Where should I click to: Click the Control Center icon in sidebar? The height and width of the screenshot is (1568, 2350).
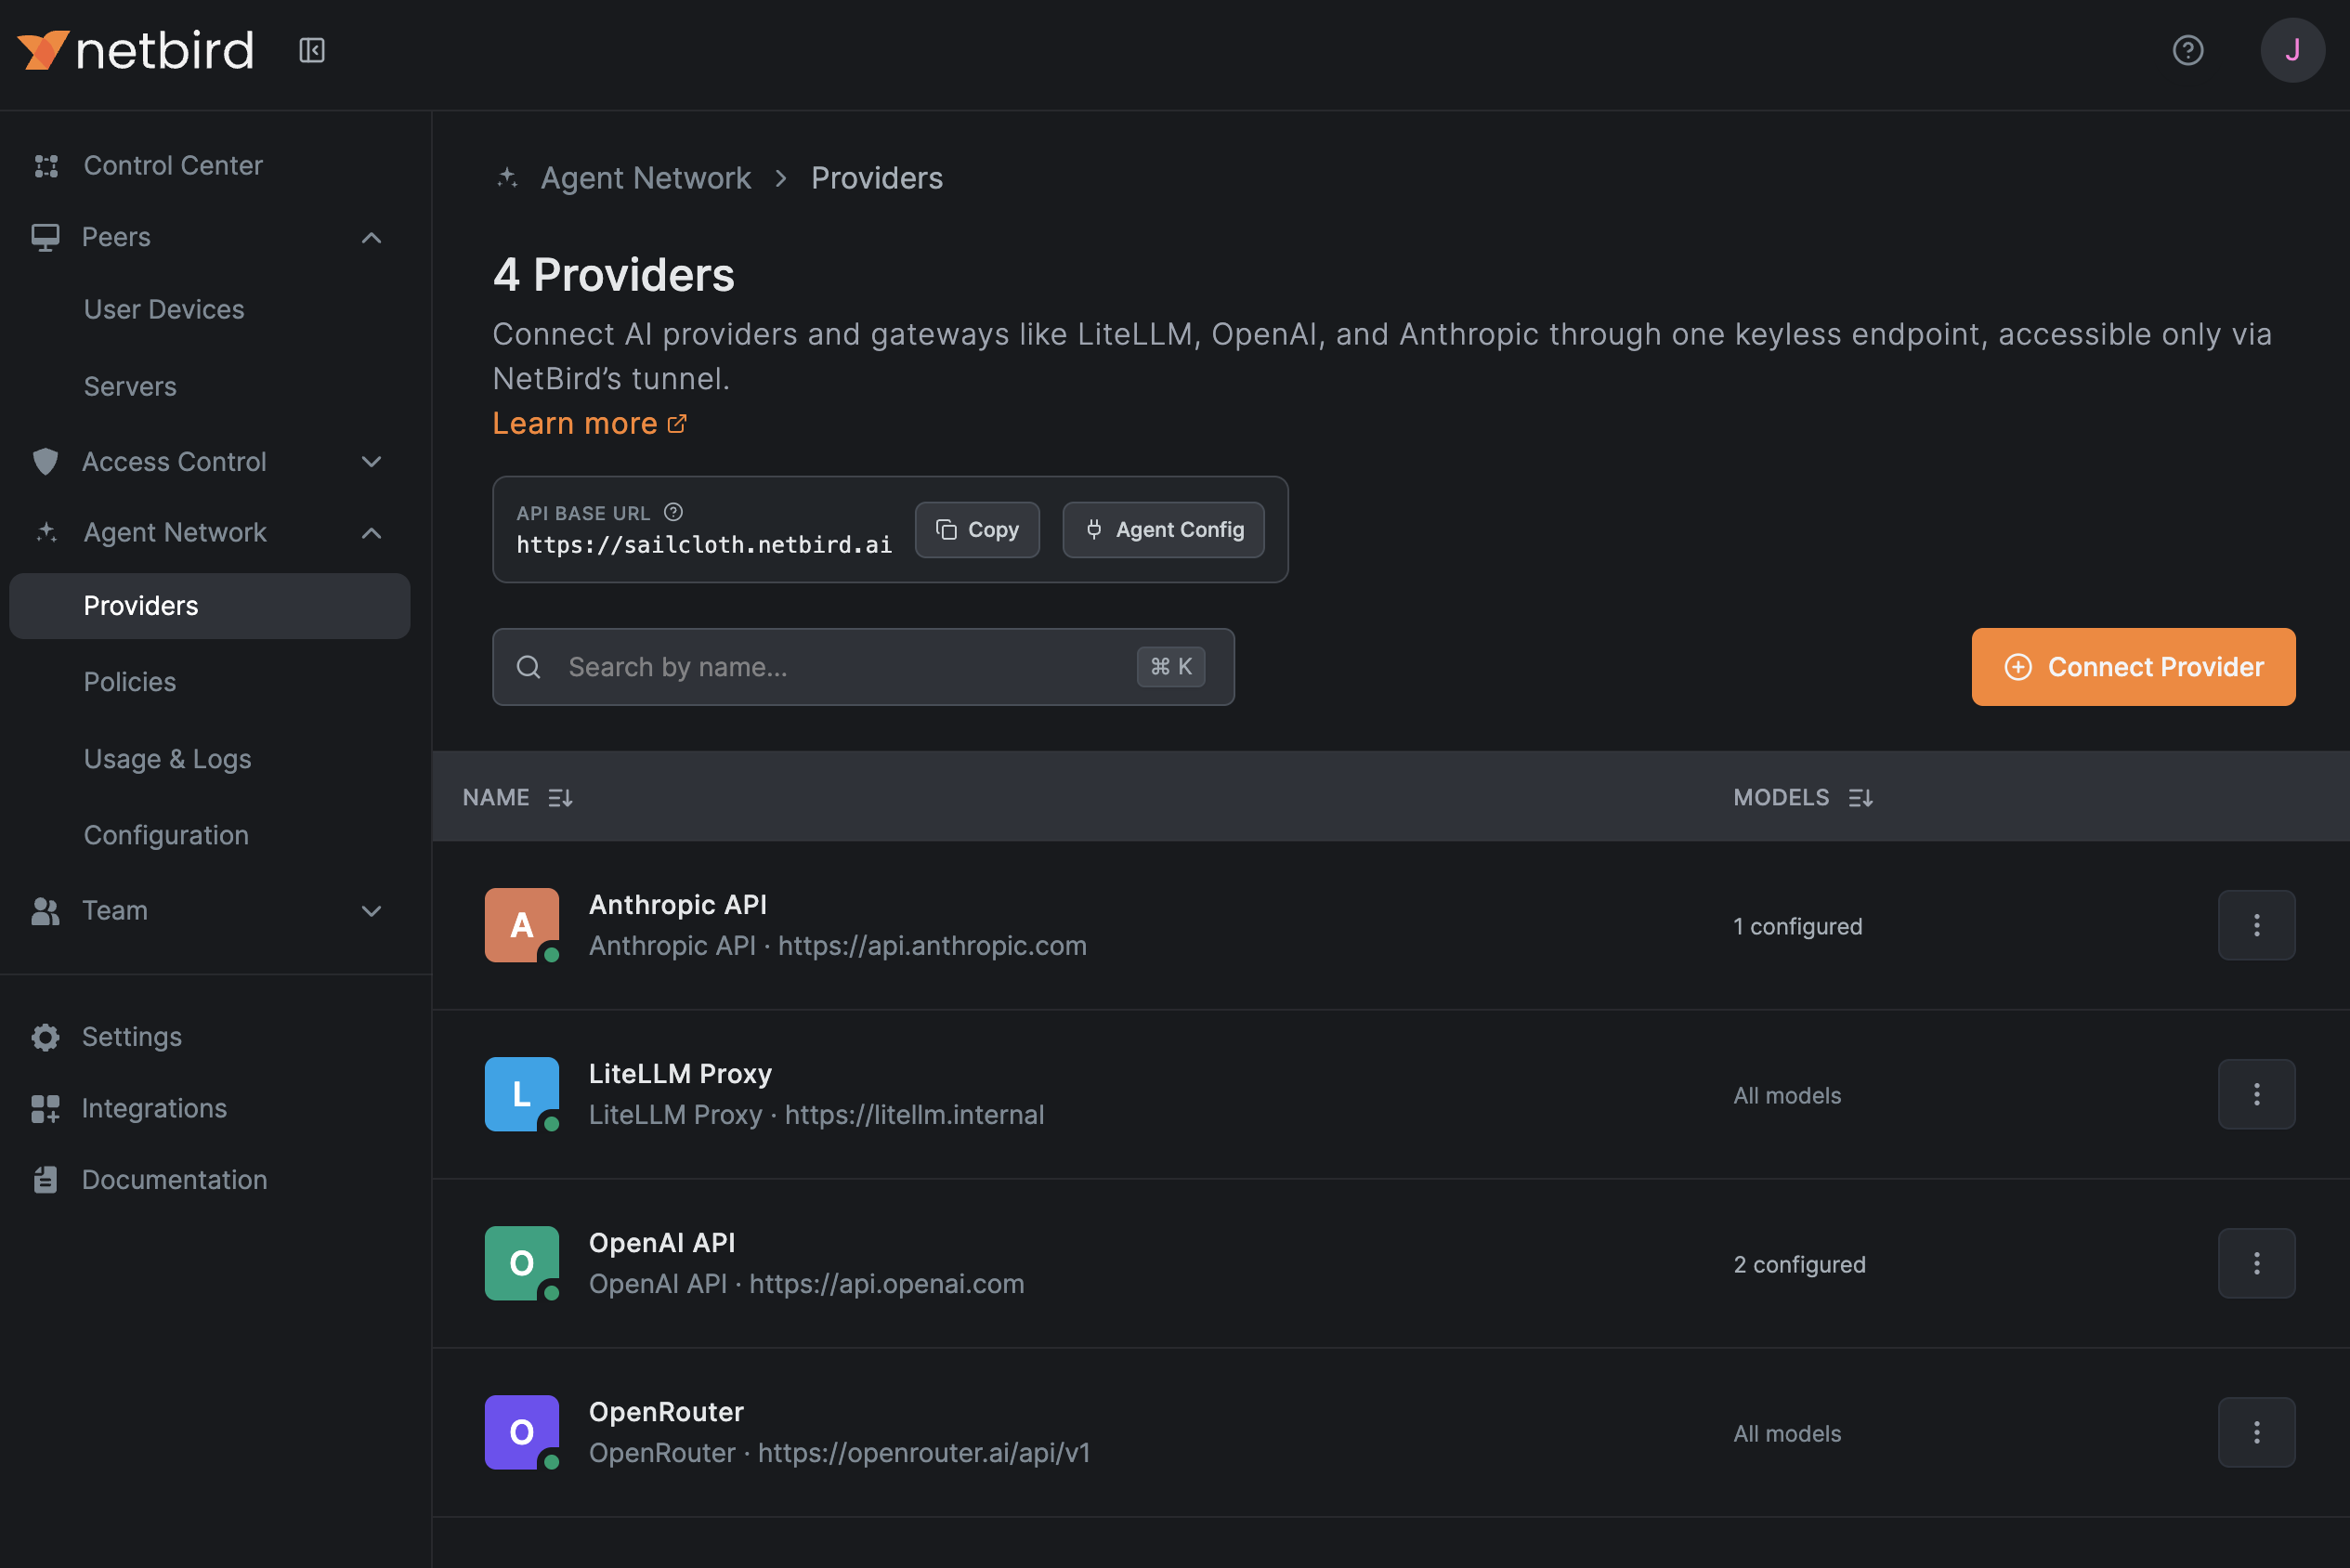pyautogui.click(x=46, y=166)
